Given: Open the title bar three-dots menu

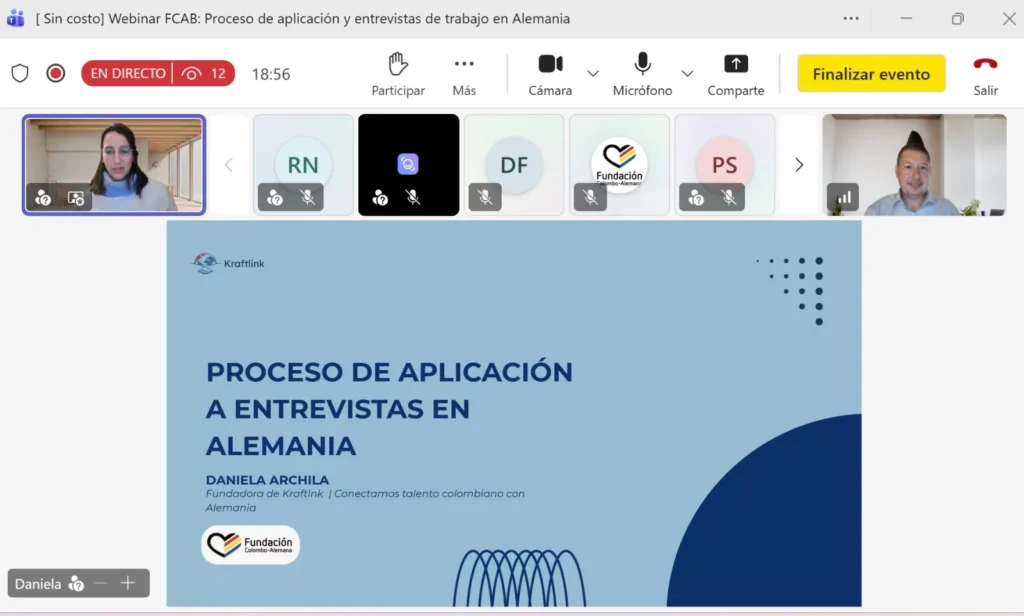Looking at the screenshot, I should click(851, 18).
